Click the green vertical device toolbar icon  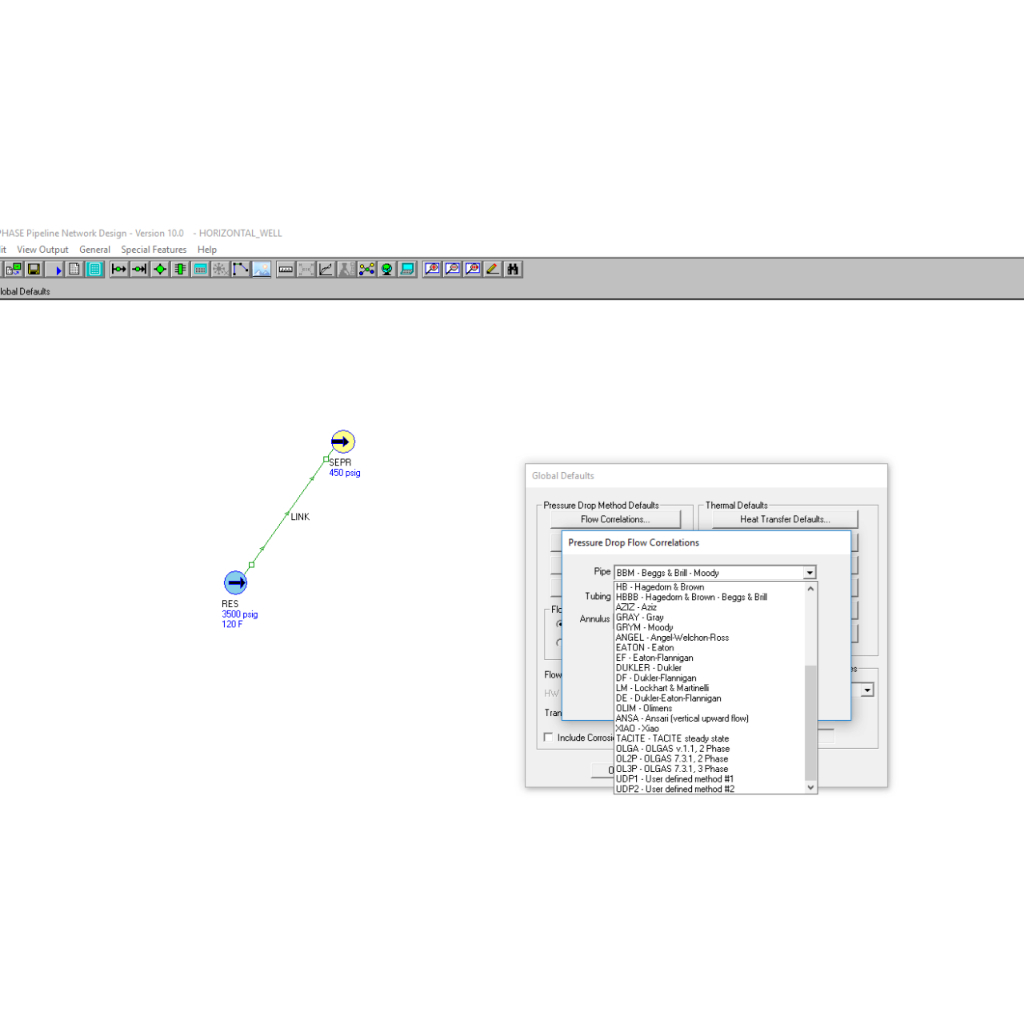(x=180, y=269)
